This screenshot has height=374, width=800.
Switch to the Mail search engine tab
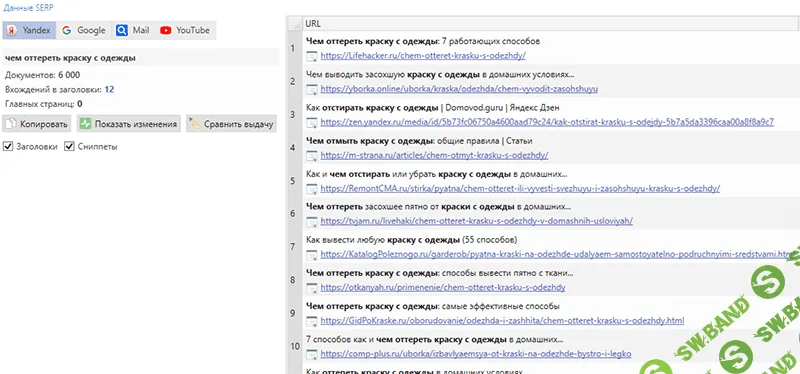[x=132, y=30]
